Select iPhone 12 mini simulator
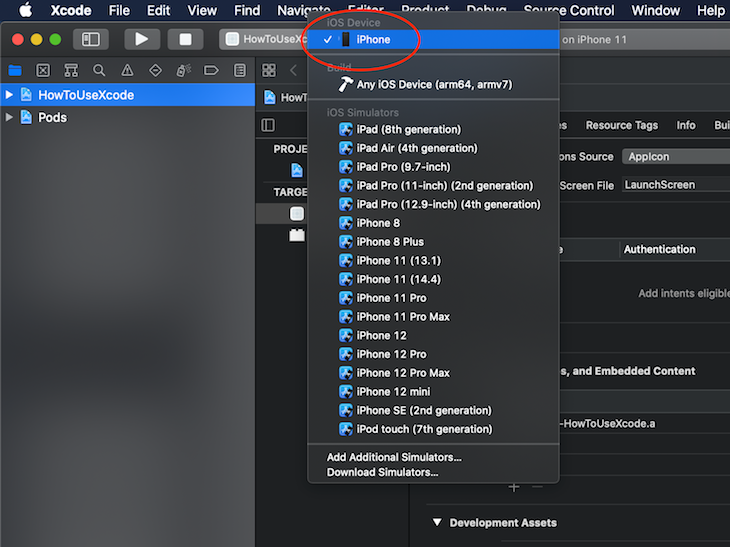730x547 pixels. click(433, 392)
